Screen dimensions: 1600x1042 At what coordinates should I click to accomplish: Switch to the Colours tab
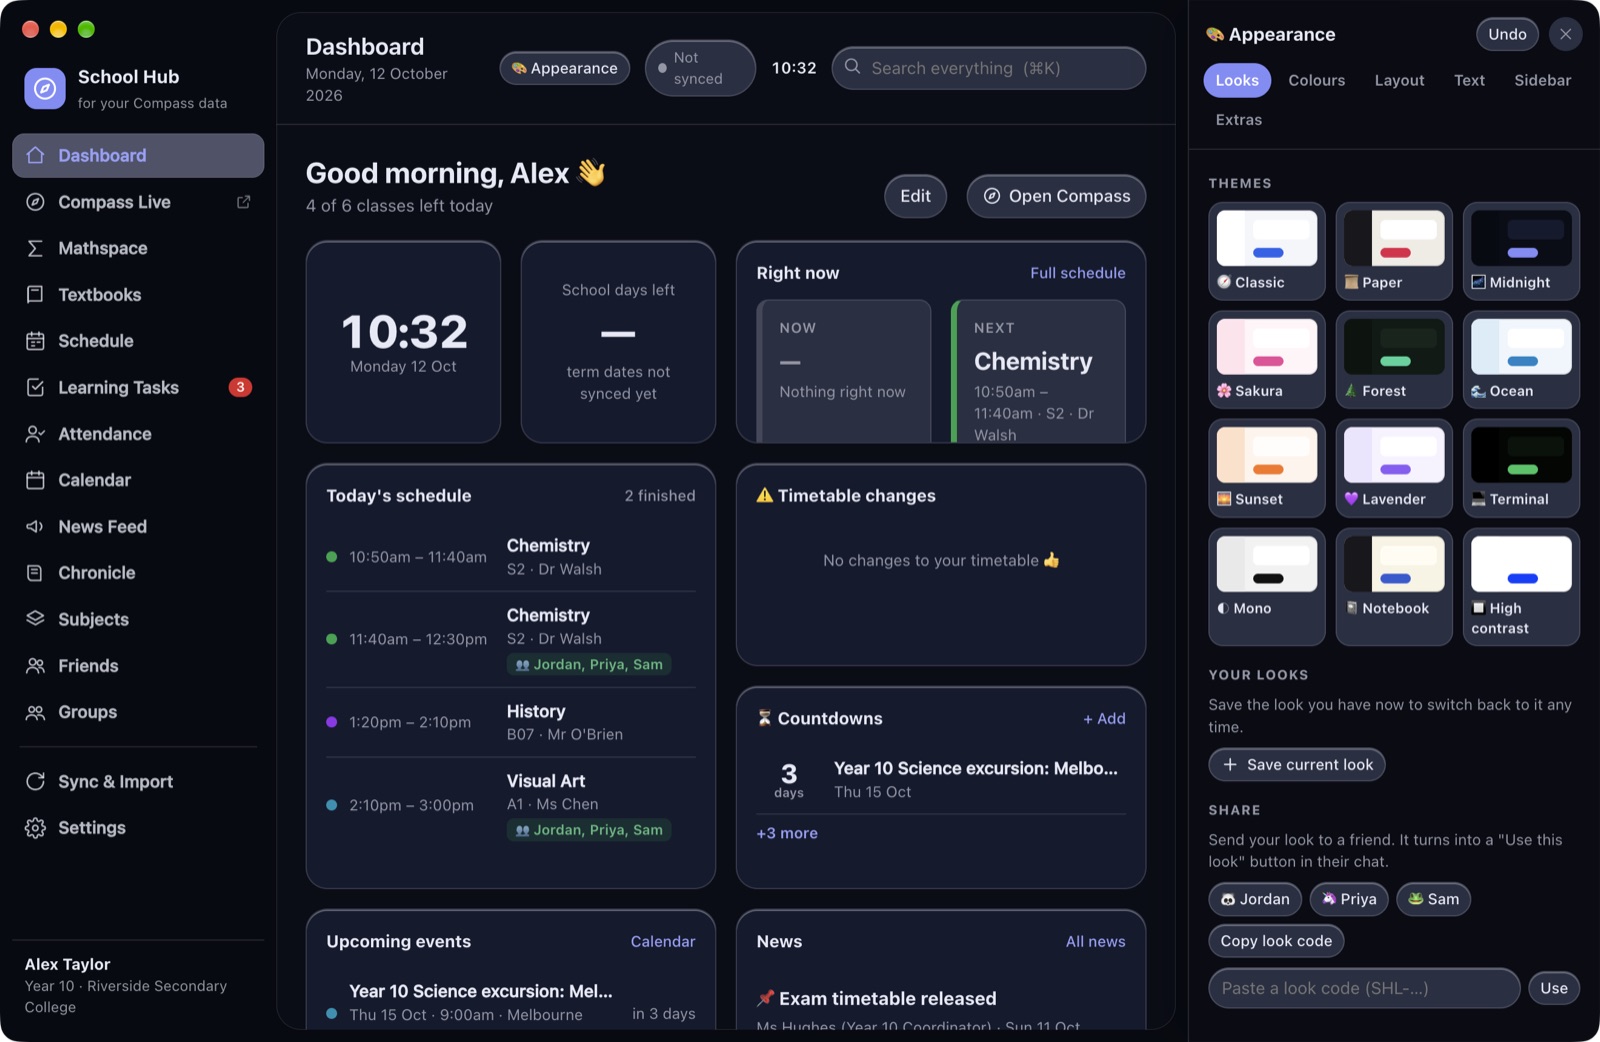1316,80
